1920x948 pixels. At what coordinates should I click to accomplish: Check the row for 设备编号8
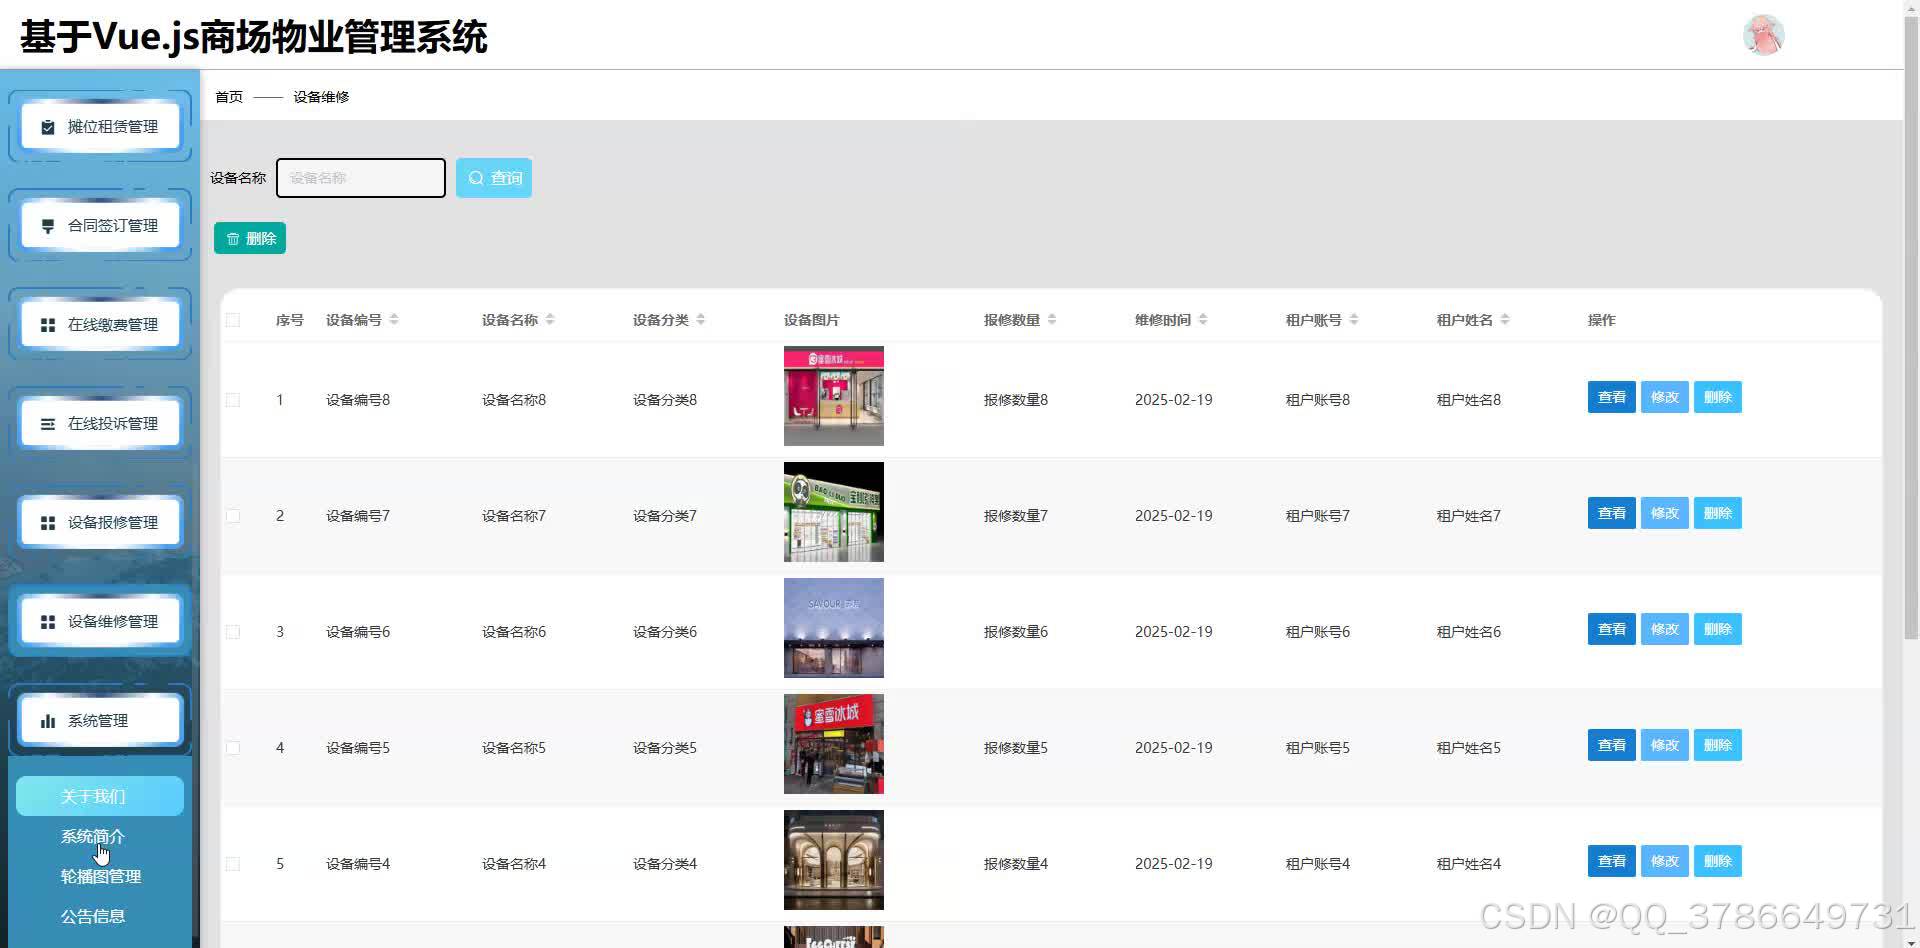click(233, 400)
